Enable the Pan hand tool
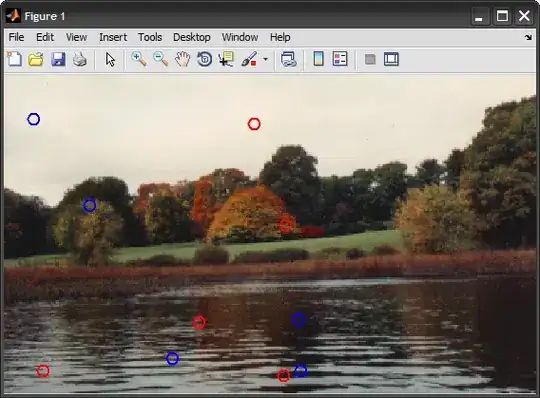 pos(183,59)
